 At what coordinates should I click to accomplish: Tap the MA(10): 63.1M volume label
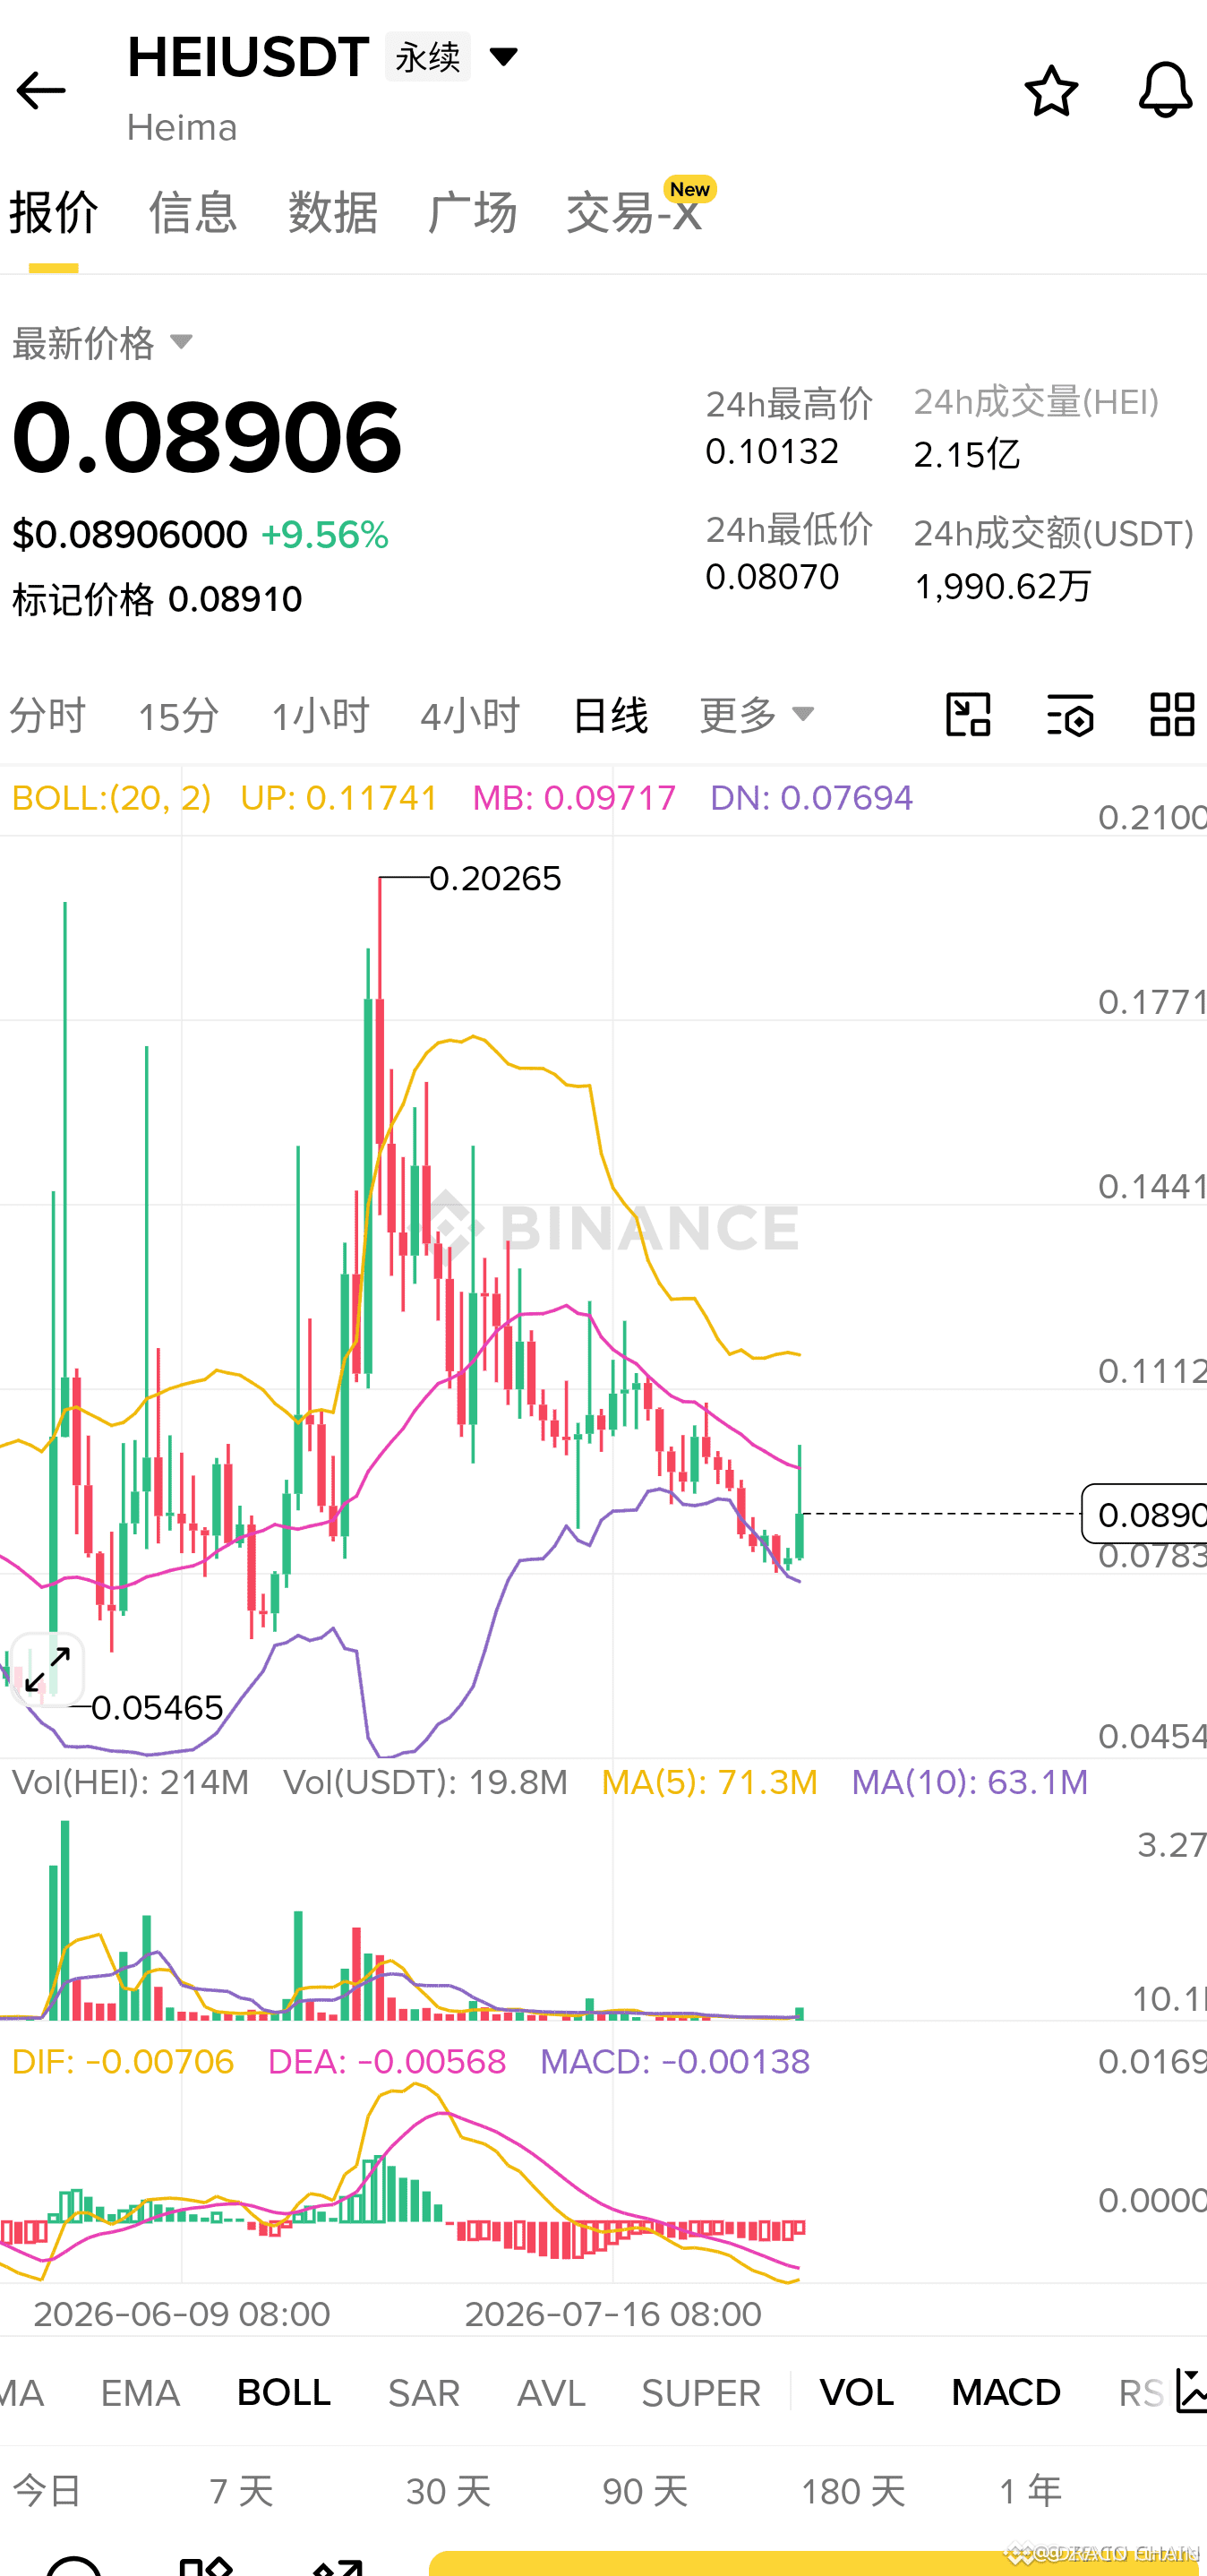969,1782
